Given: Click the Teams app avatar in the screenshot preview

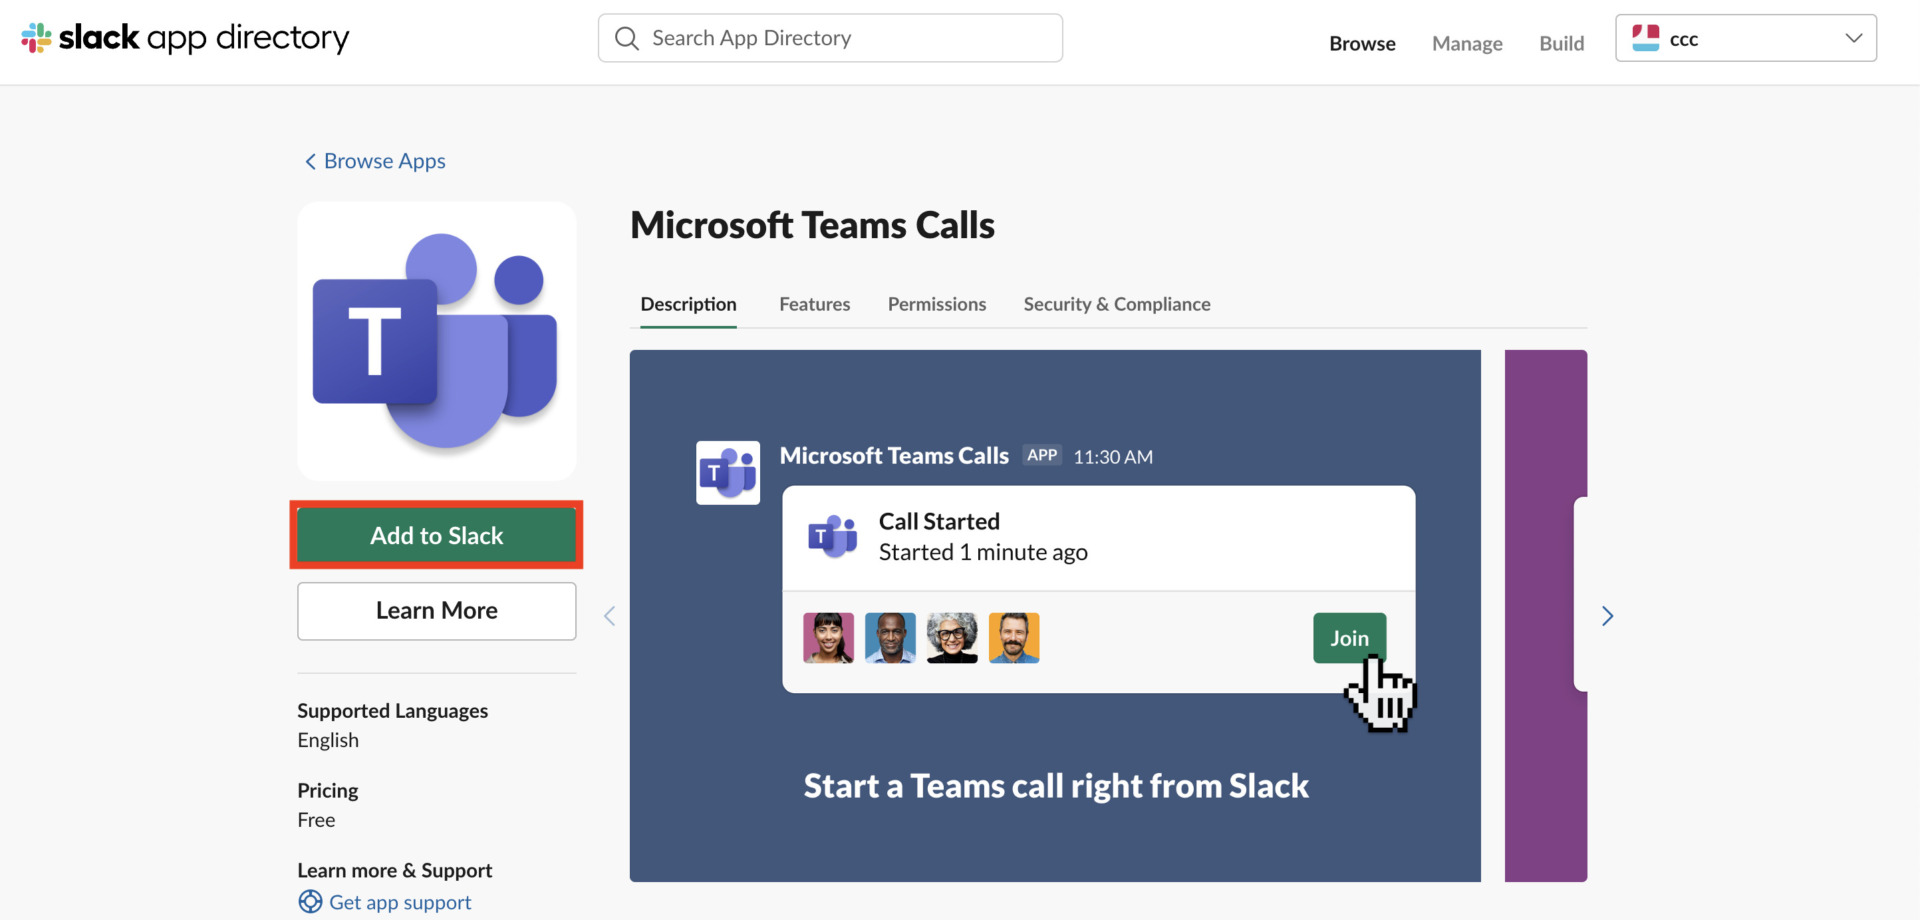Looking at the screenshot, I should pos(727,472).
